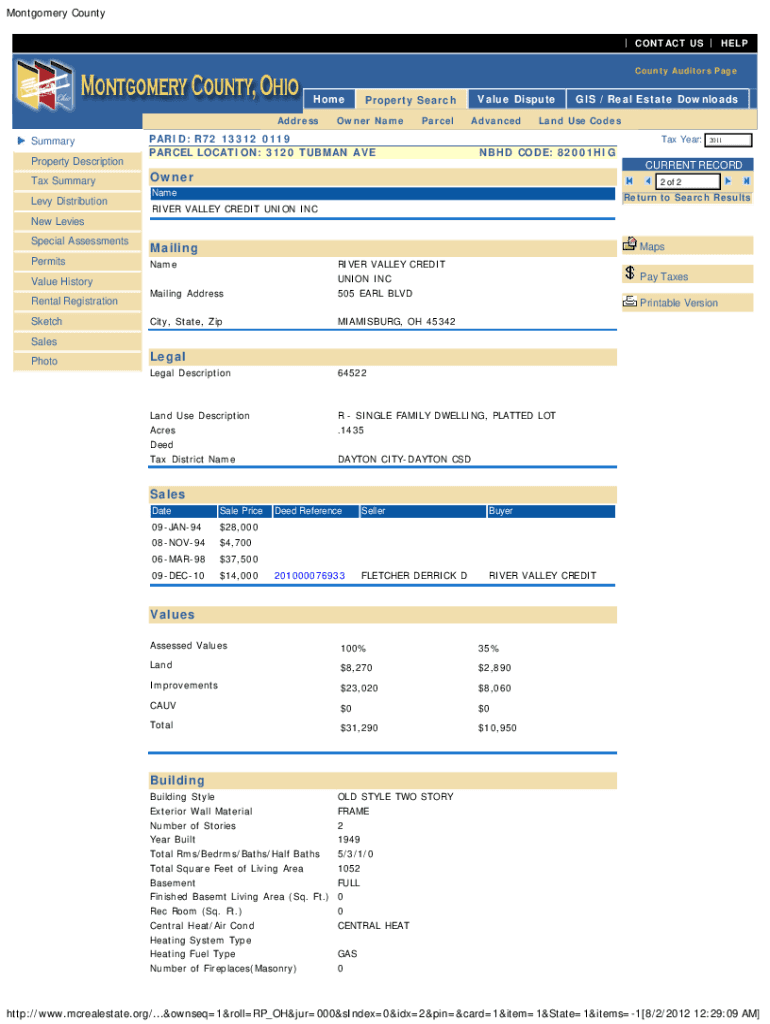Return to Search Results
The width and height of the screenshot is (770, 1024).
[686, 198]
